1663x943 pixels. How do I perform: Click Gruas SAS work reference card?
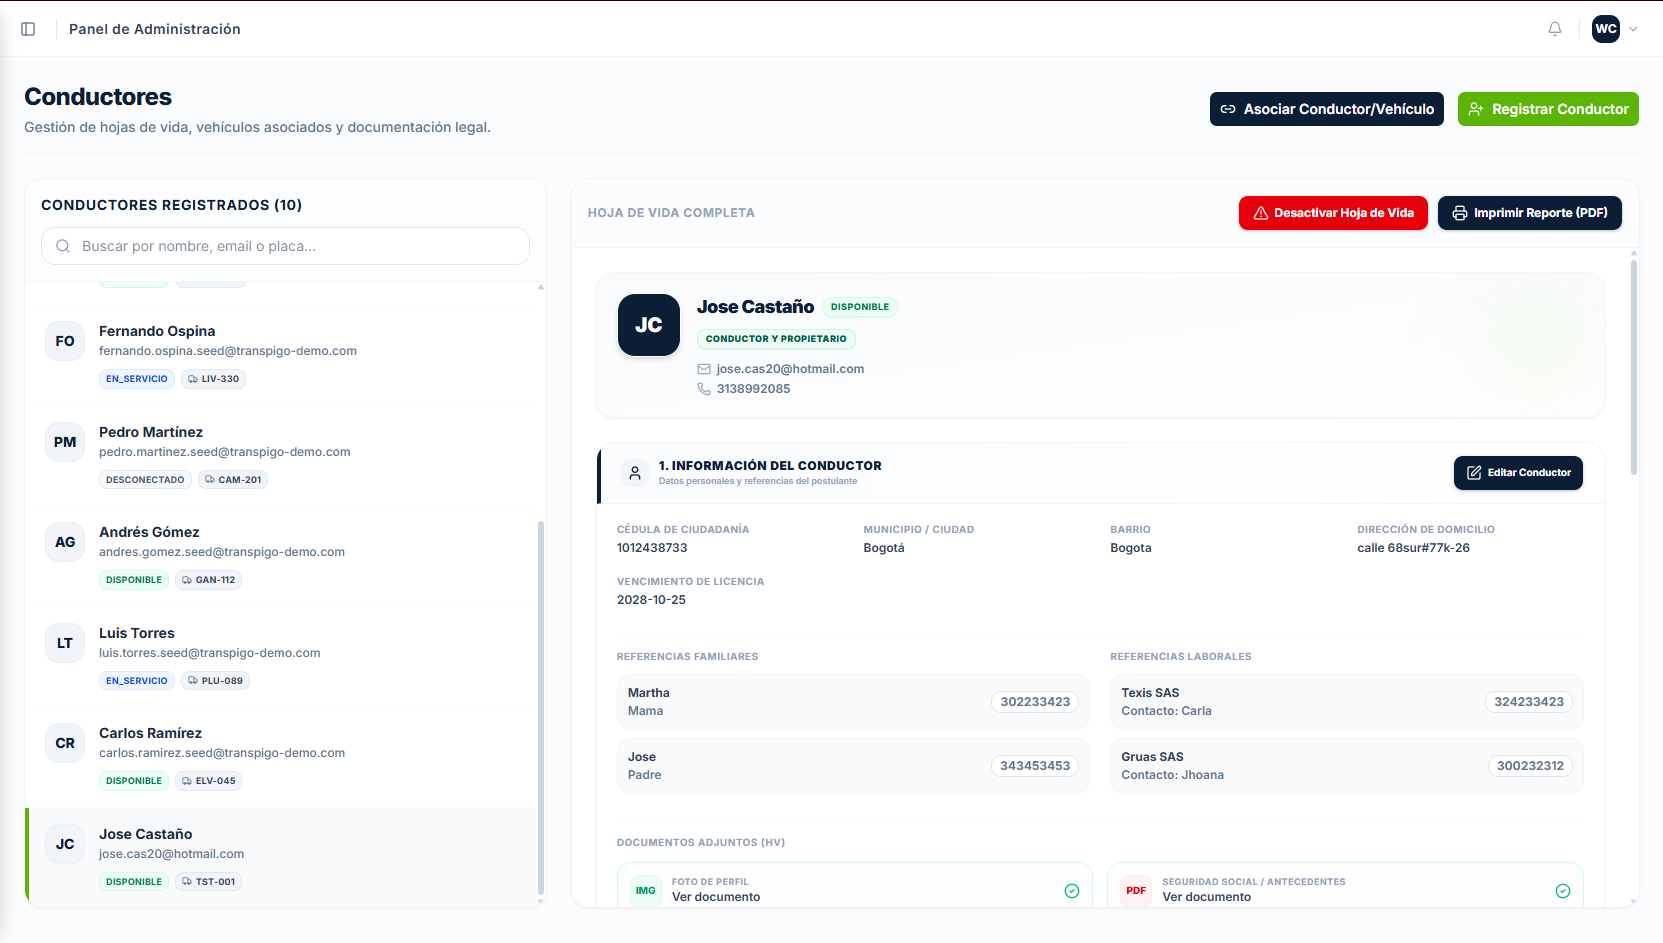pyautogui.click(x=1347, y=766)
